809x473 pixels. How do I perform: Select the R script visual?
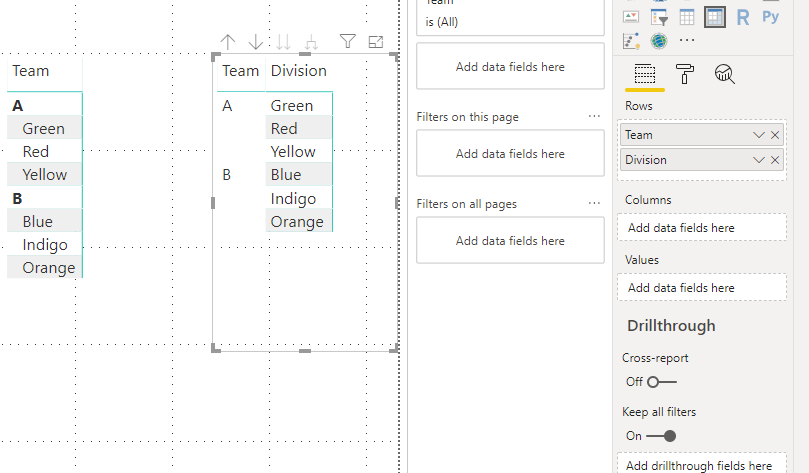pyautogui.click(x=742, y=18)
